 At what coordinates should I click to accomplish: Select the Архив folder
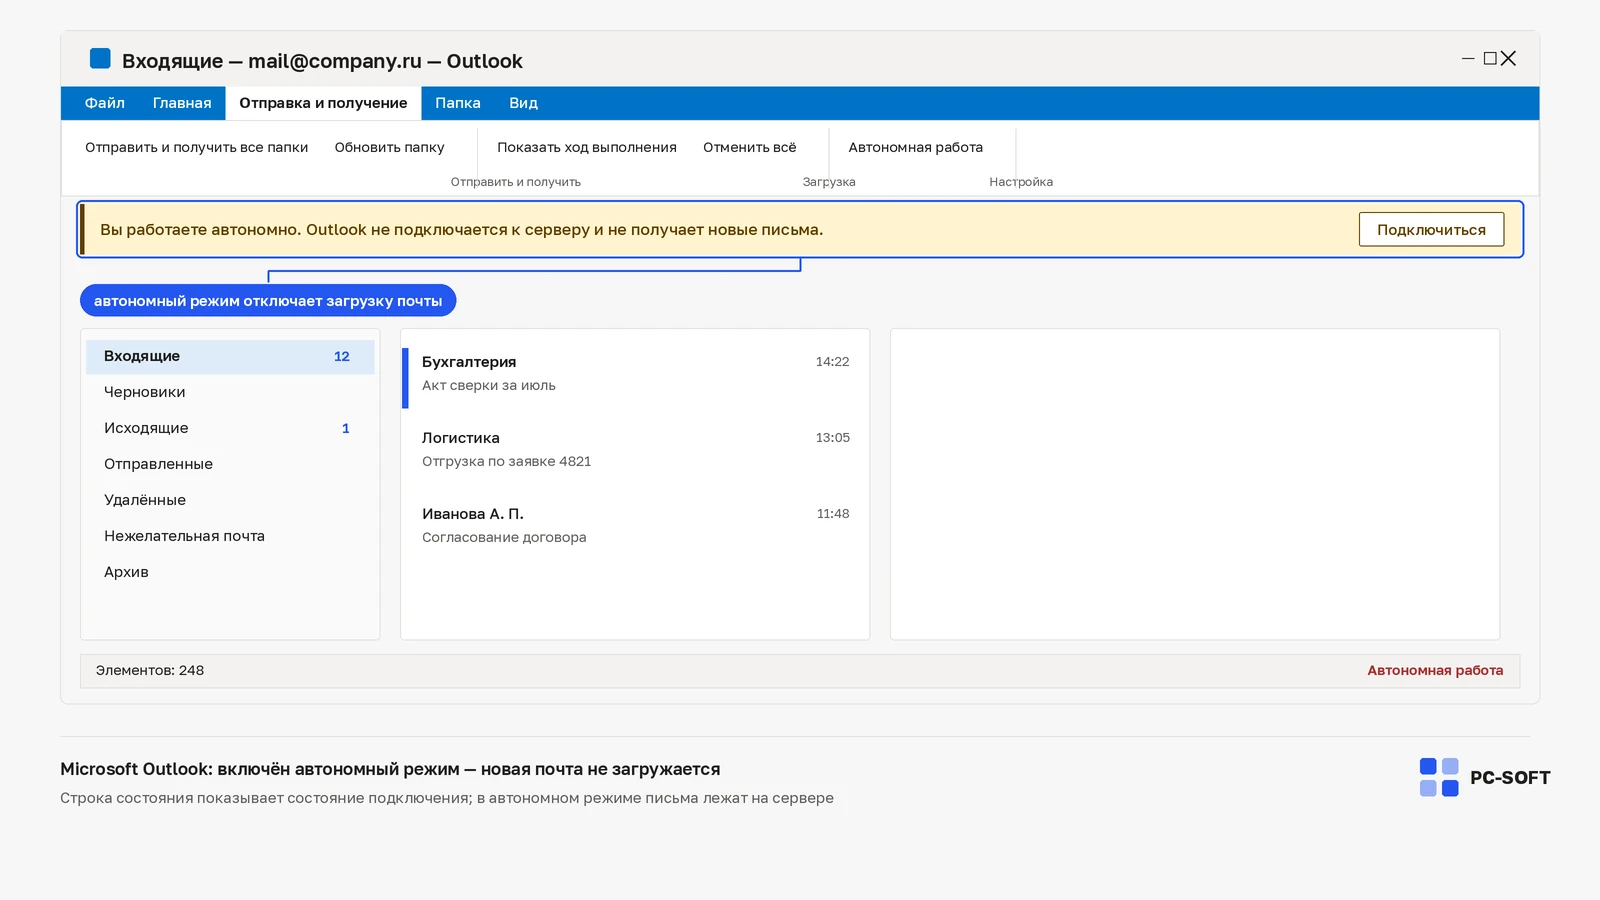230,572
